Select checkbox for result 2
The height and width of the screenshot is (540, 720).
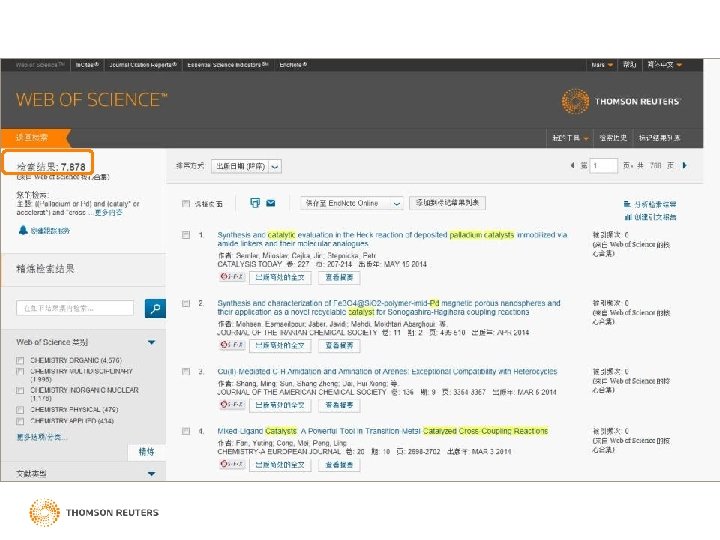click(x=186, y=304)
